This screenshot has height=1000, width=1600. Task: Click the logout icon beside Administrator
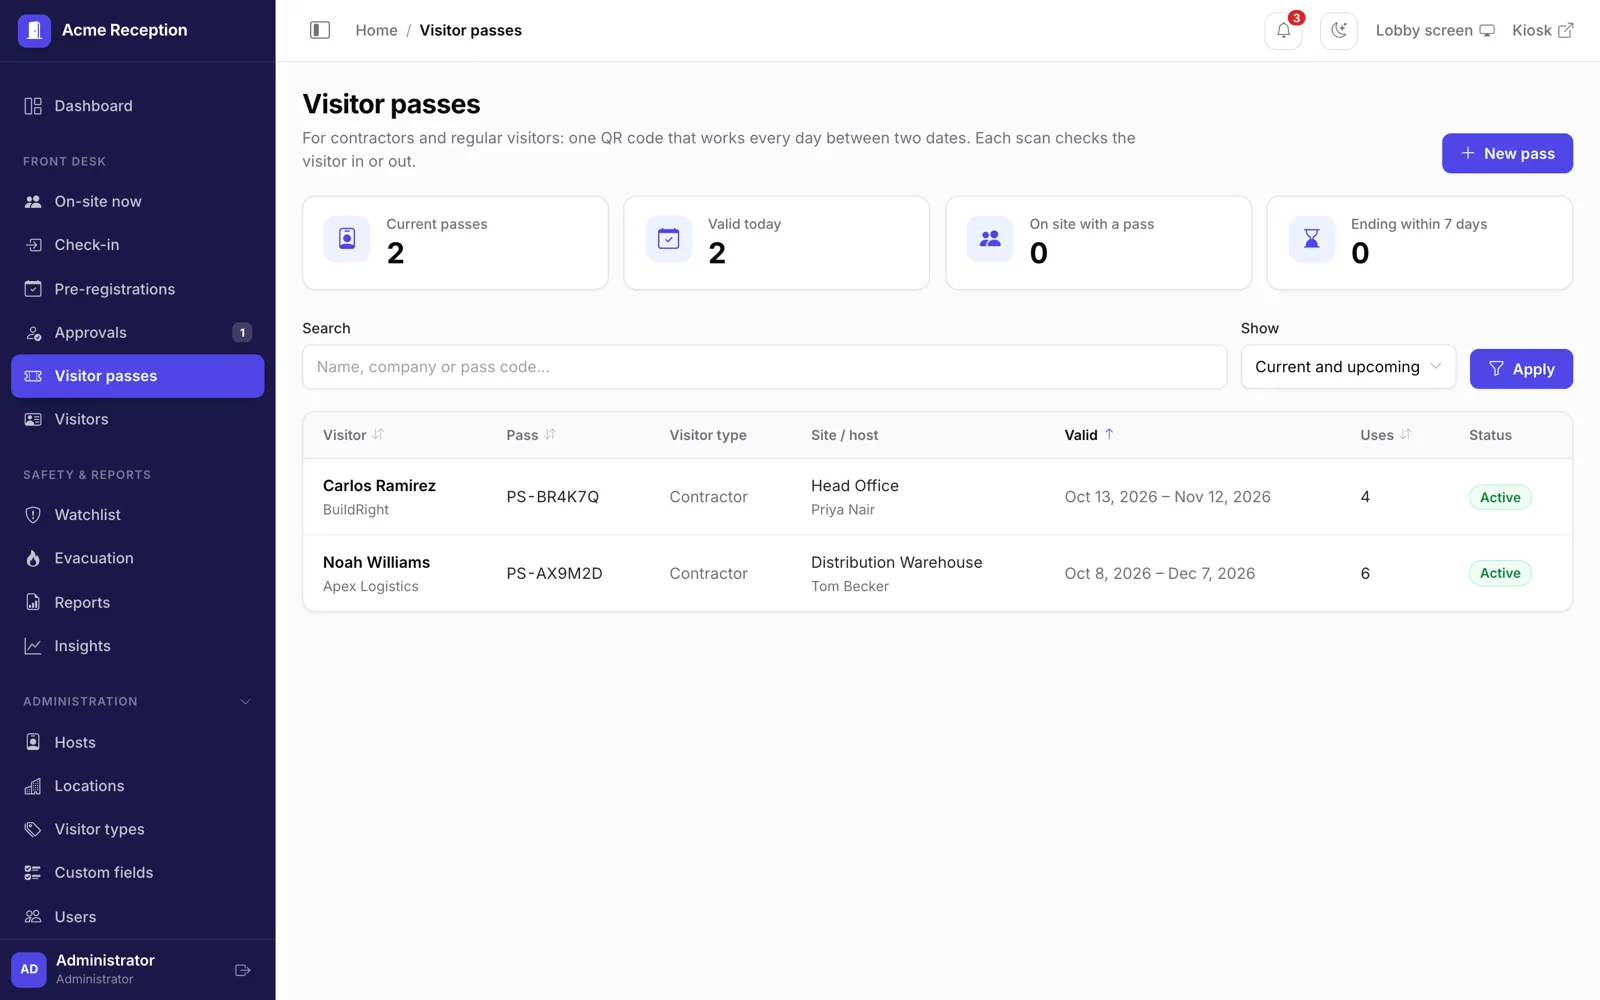tap(242, 970)
